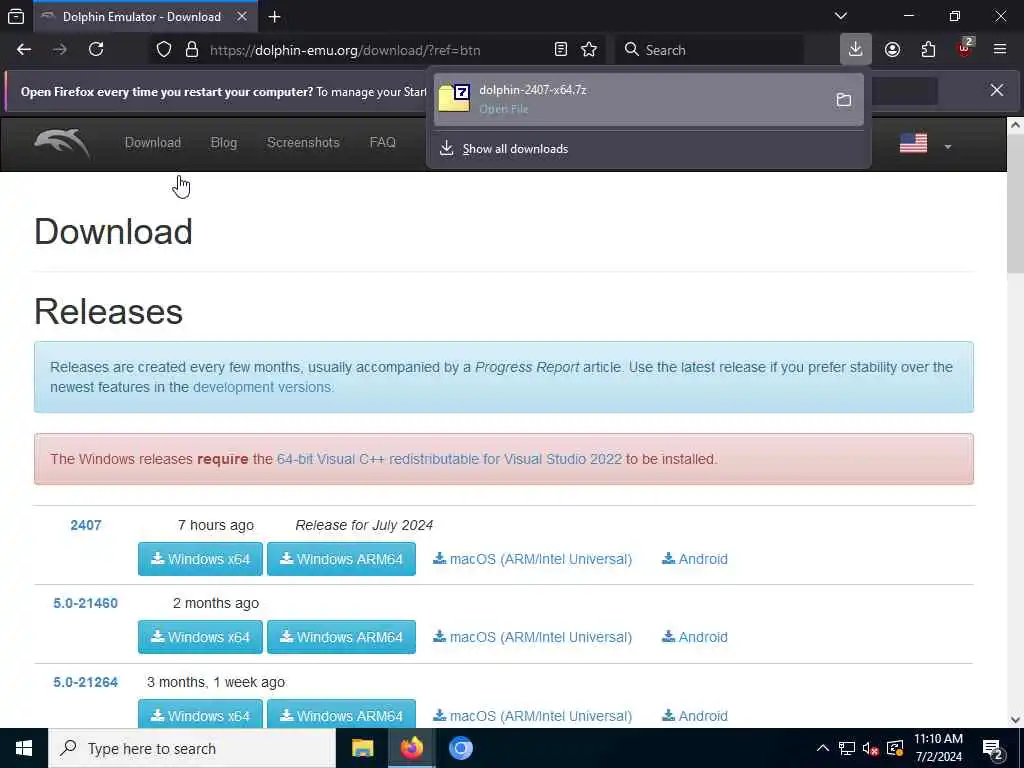Click the uBlock extension icon

click(965, 49)
